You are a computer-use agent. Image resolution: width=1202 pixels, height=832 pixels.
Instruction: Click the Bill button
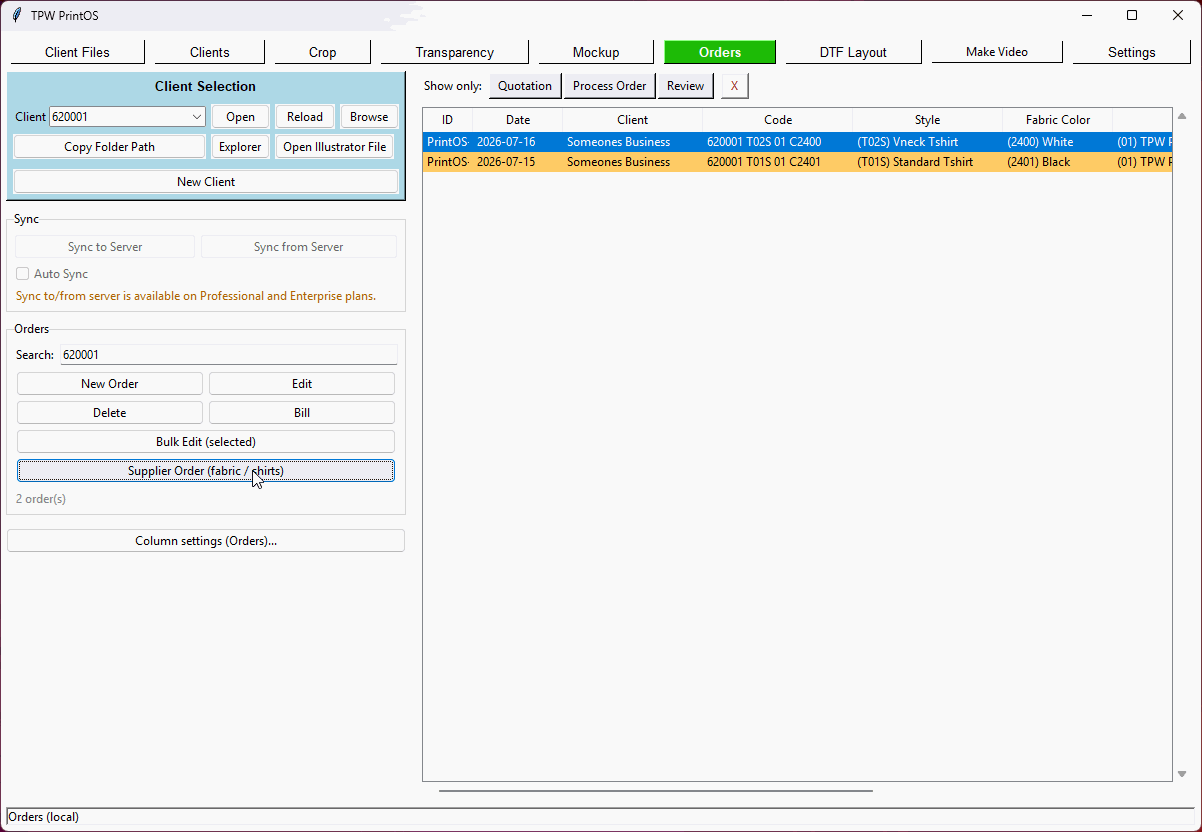[302, 413]
